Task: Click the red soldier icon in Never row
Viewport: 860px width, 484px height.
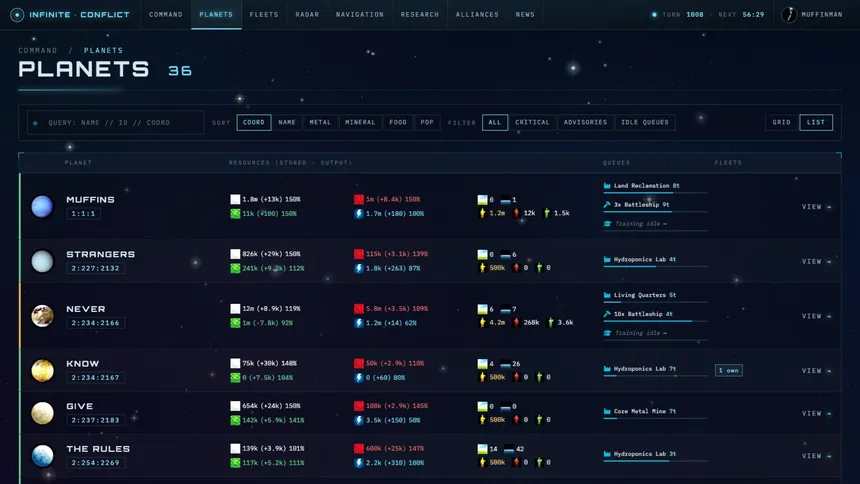Action: 516,323
